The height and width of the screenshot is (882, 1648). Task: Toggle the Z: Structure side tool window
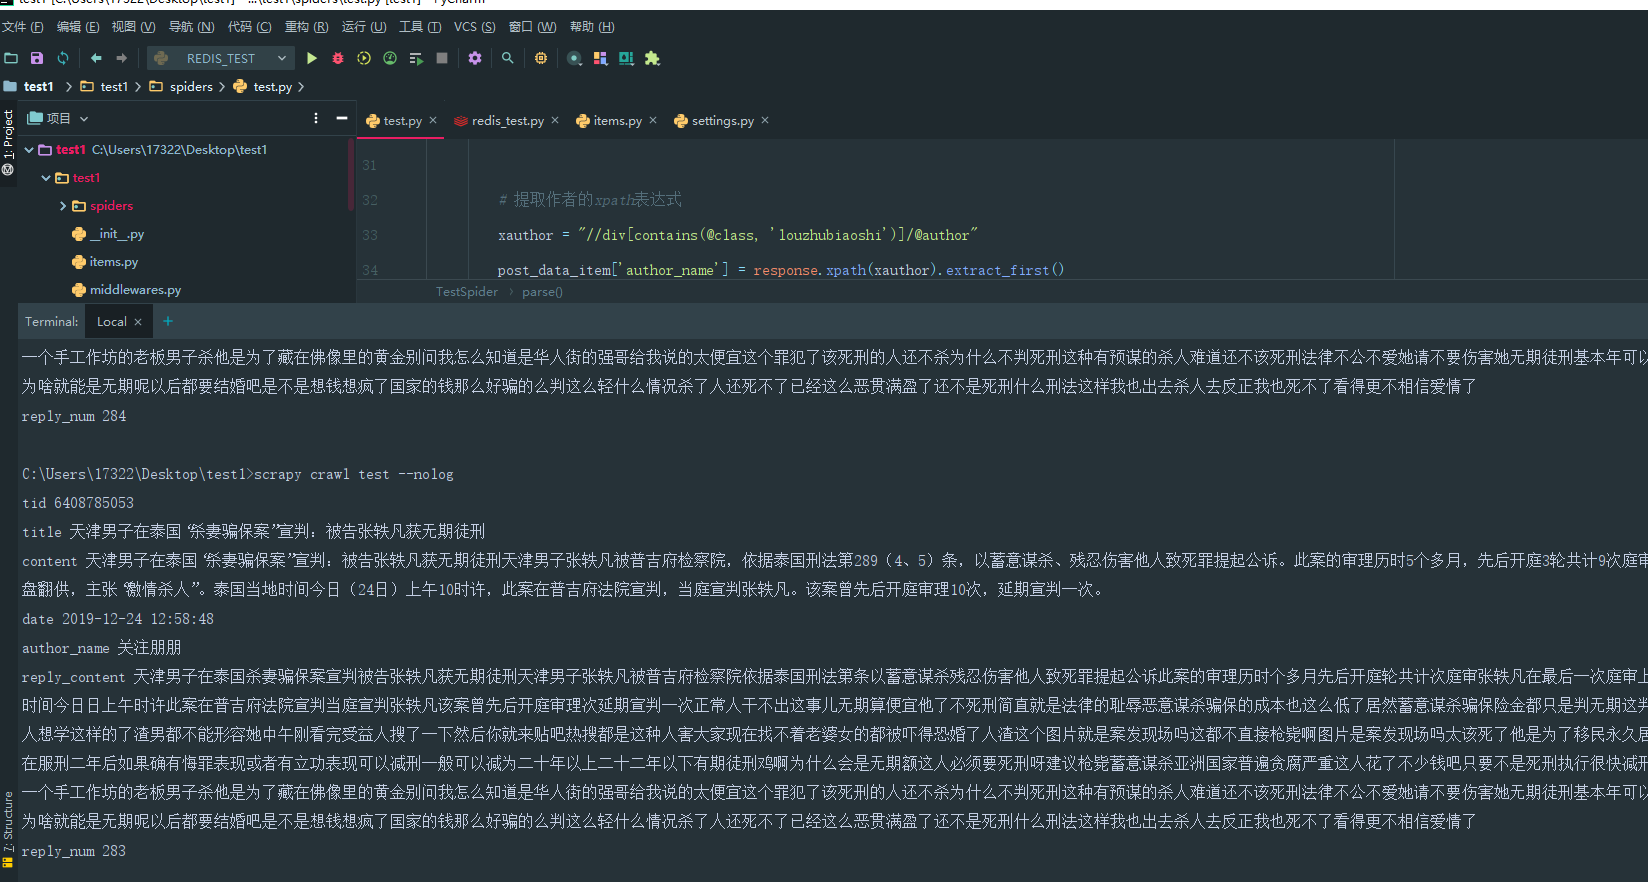(x=8, y=830)
